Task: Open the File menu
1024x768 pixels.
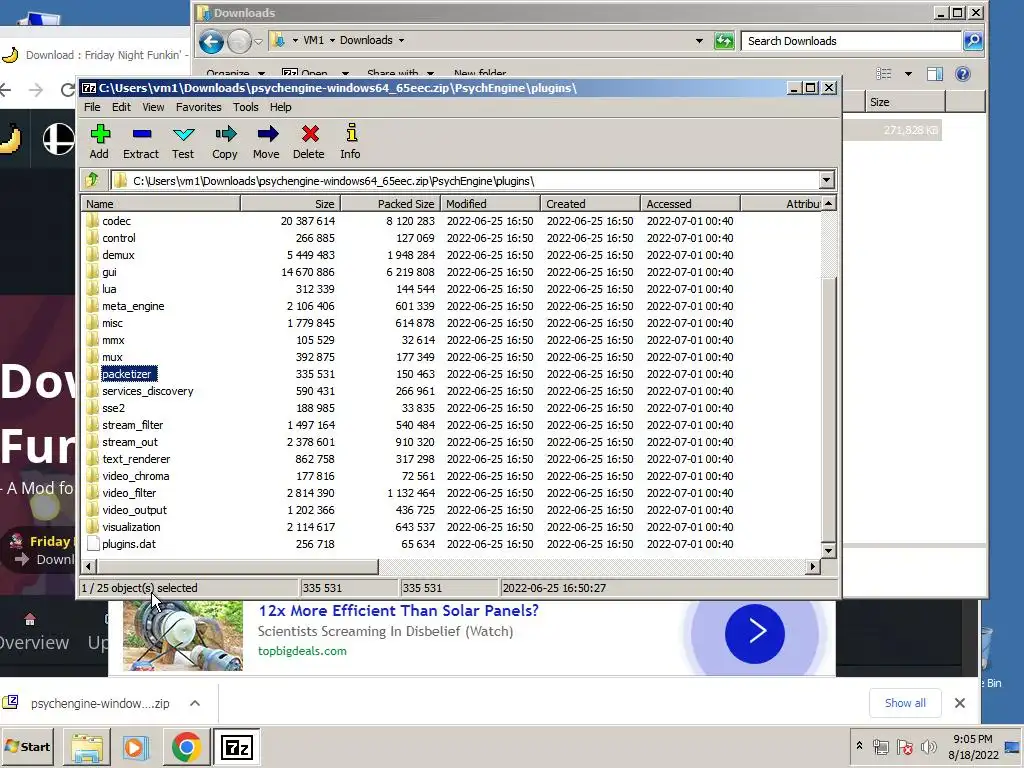Action: [92, 107]
